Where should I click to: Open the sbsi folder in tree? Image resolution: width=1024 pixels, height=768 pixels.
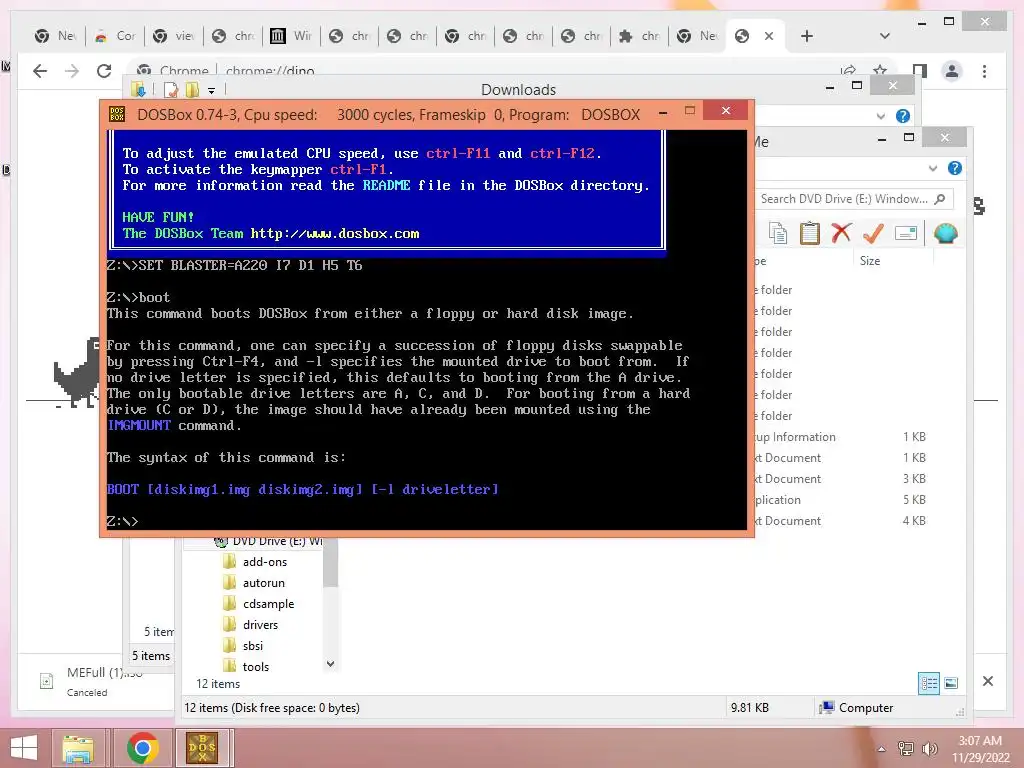click(x=252, y=645)
